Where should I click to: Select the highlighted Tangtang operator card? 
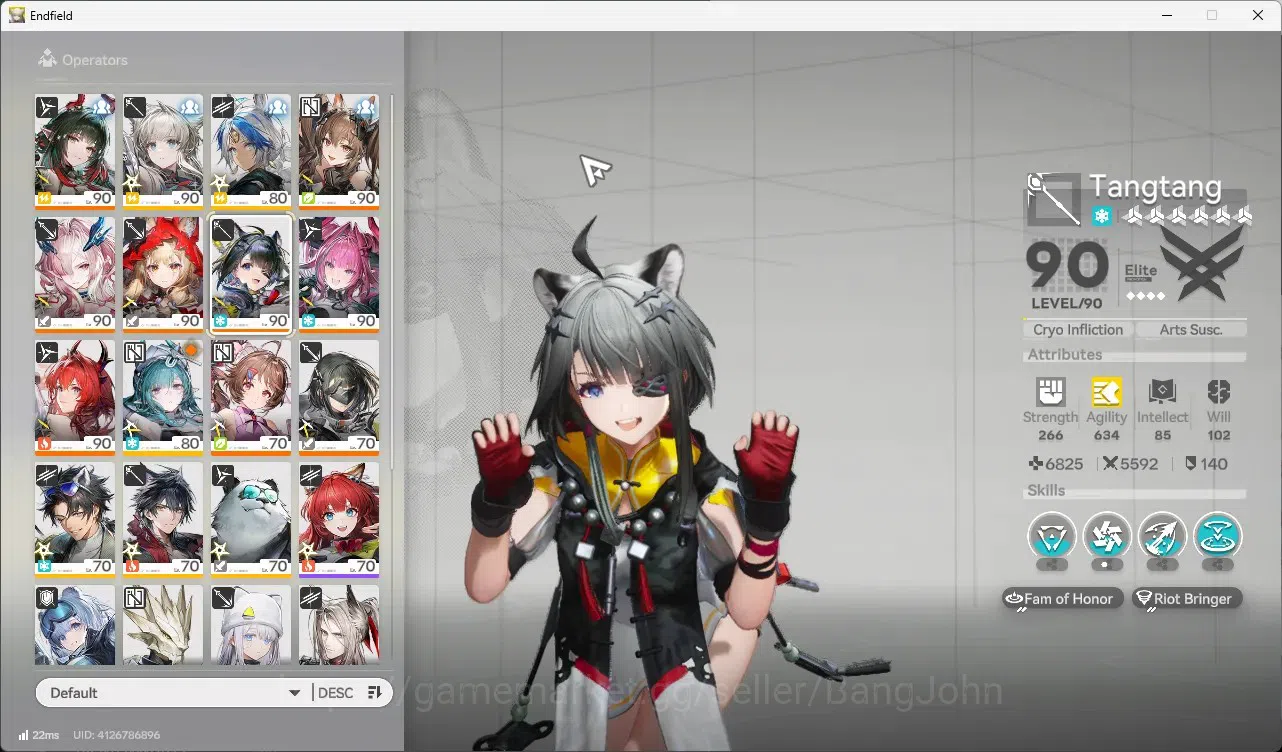coord(251,274)
